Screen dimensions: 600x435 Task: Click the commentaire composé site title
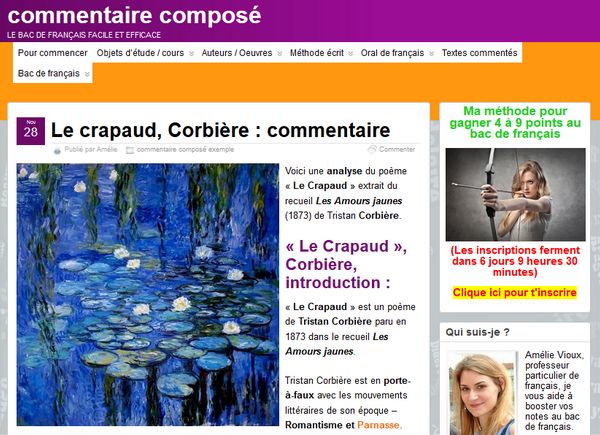134,15
